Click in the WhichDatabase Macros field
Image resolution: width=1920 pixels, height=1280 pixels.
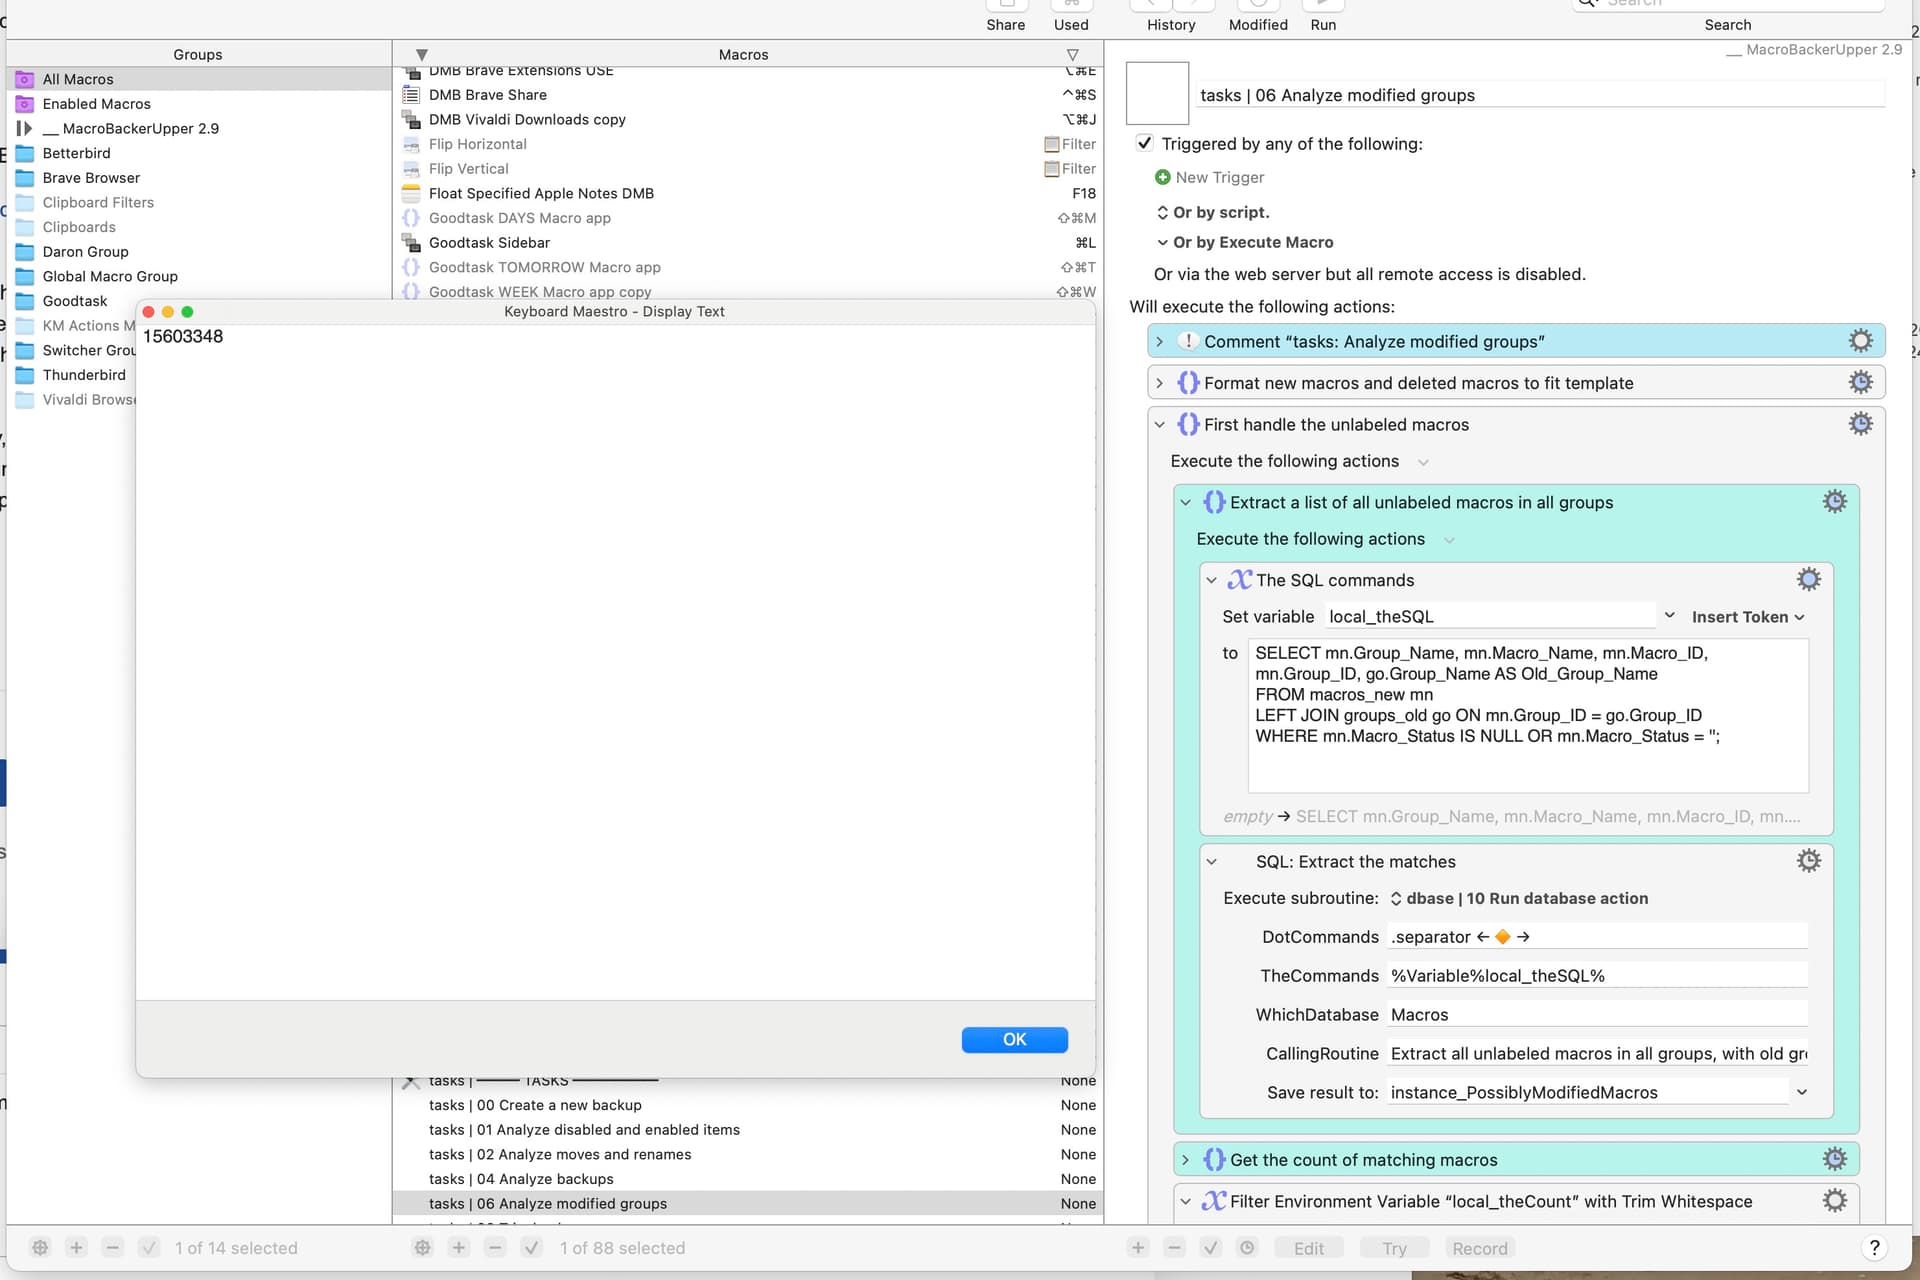click(x=1597, y=1014)
